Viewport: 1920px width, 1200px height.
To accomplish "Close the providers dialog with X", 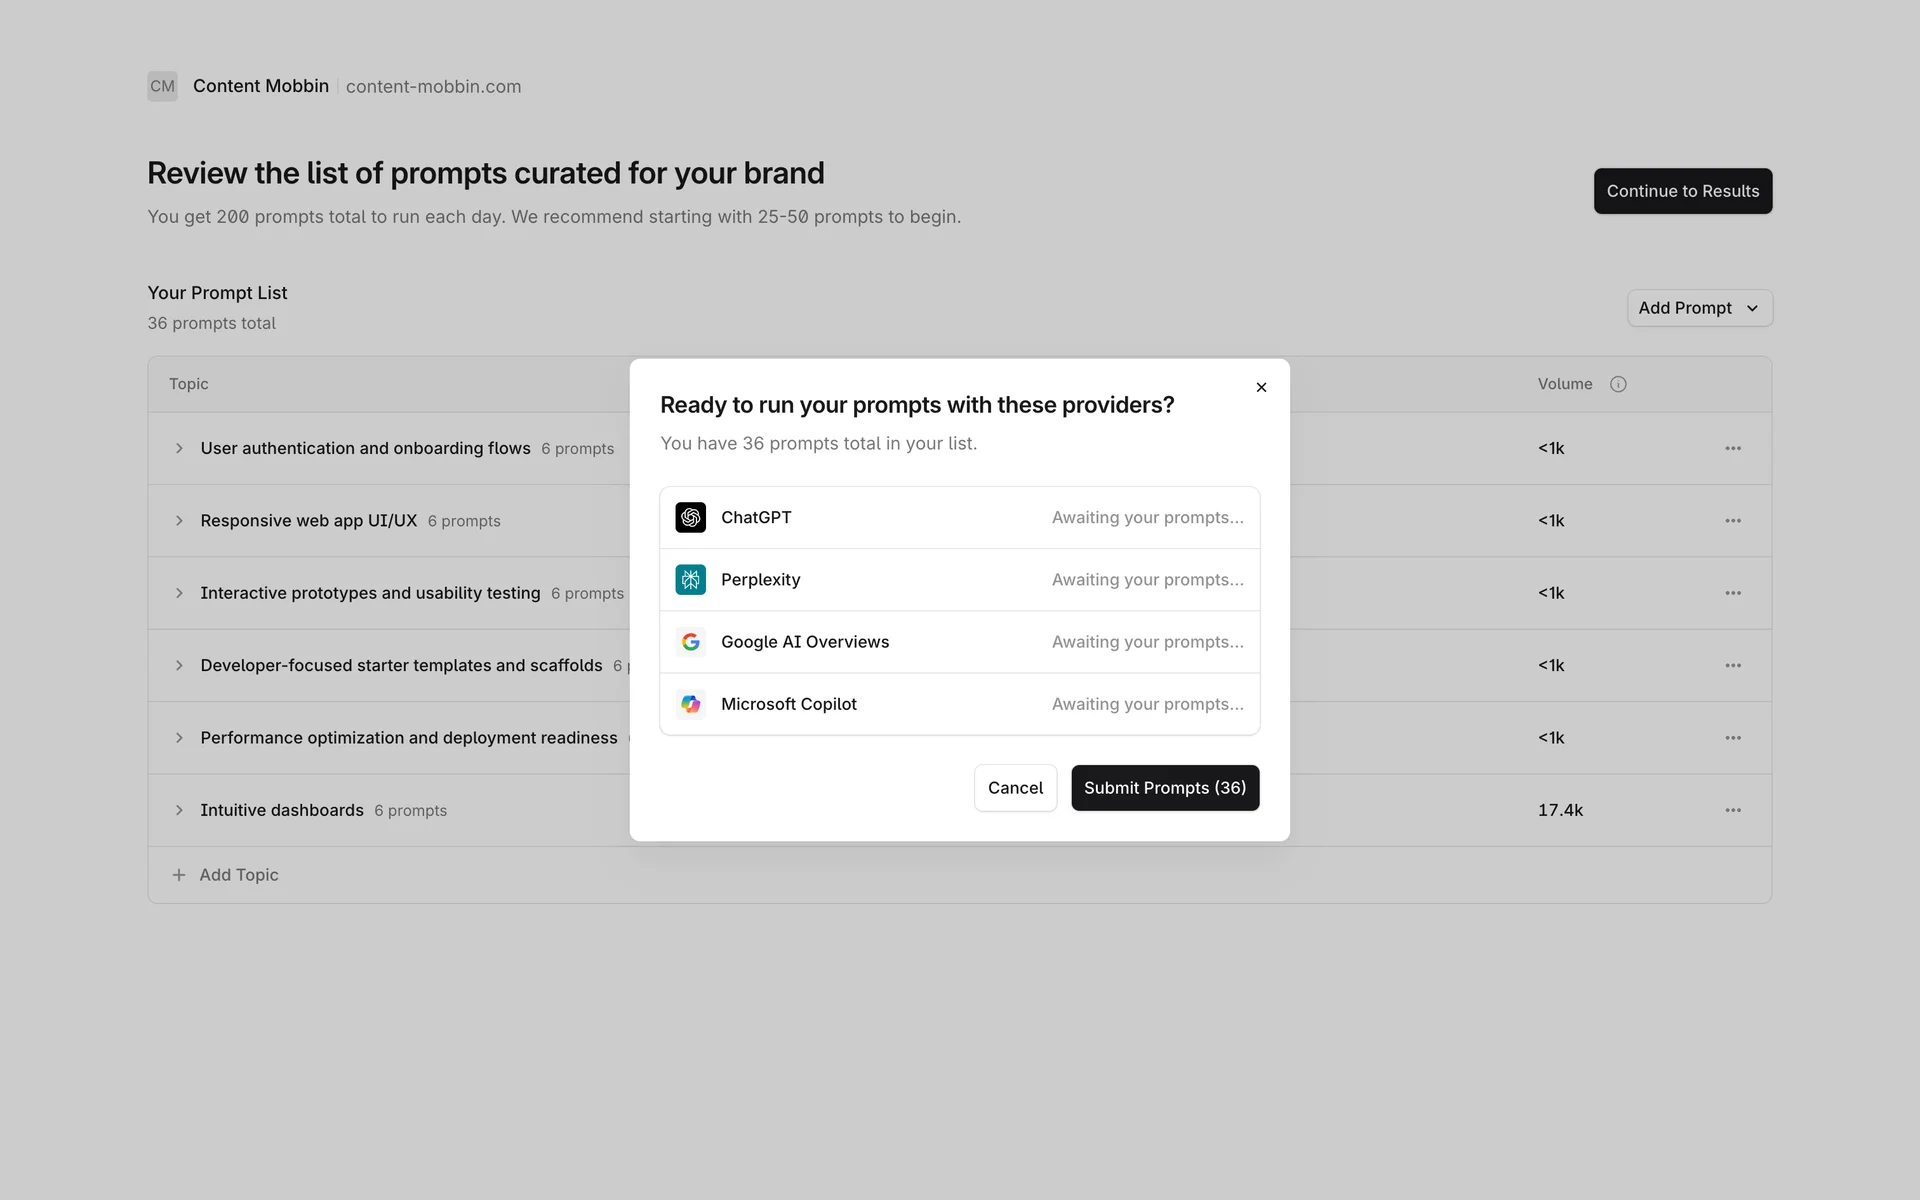I will click(1261, 388).
